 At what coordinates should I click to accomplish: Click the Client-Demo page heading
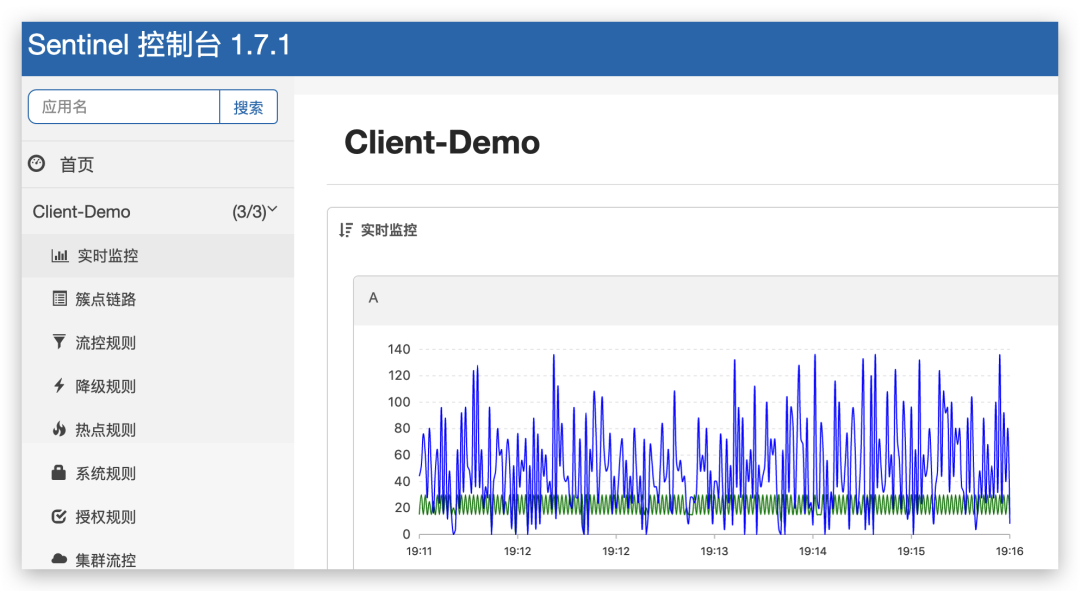(x=442, y=143)
